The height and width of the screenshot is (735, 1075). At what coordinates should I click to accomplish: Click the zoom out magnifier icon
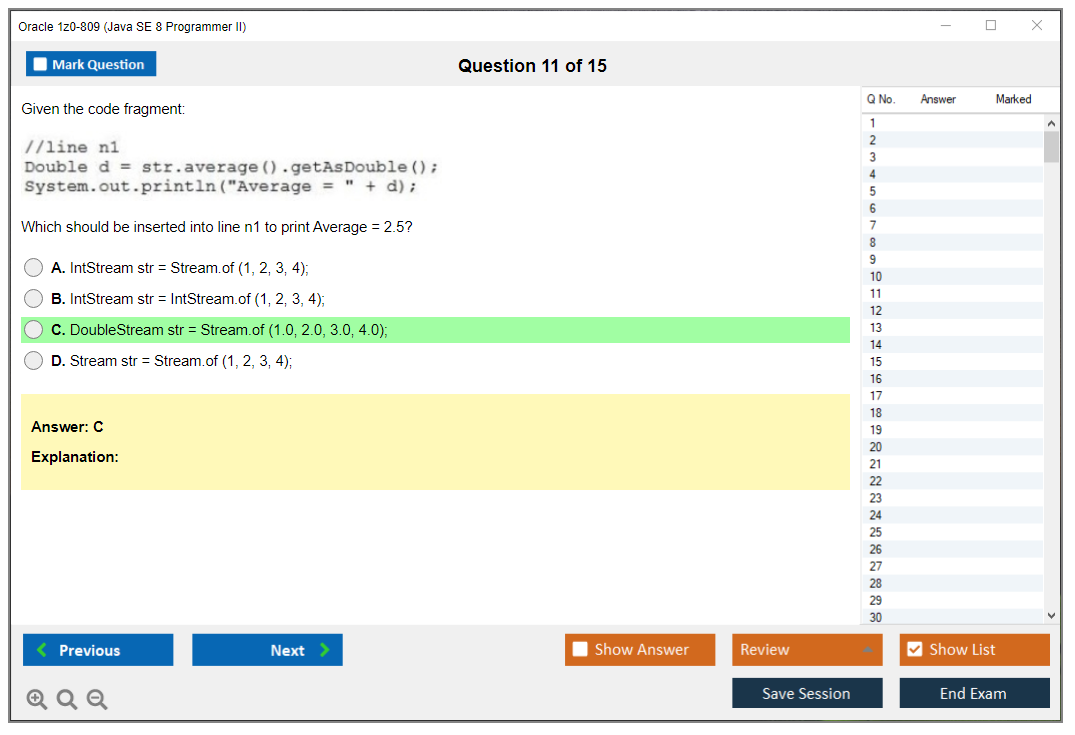tap(97, 699)
